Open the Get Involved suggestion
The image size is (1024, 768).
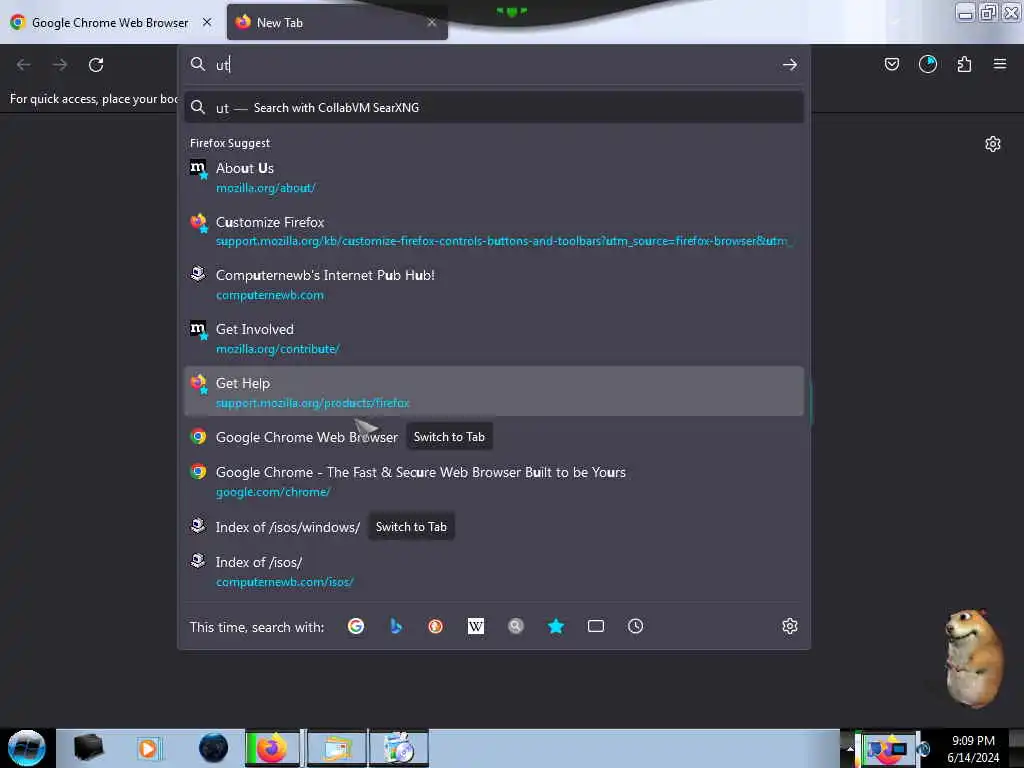(494, 338)
